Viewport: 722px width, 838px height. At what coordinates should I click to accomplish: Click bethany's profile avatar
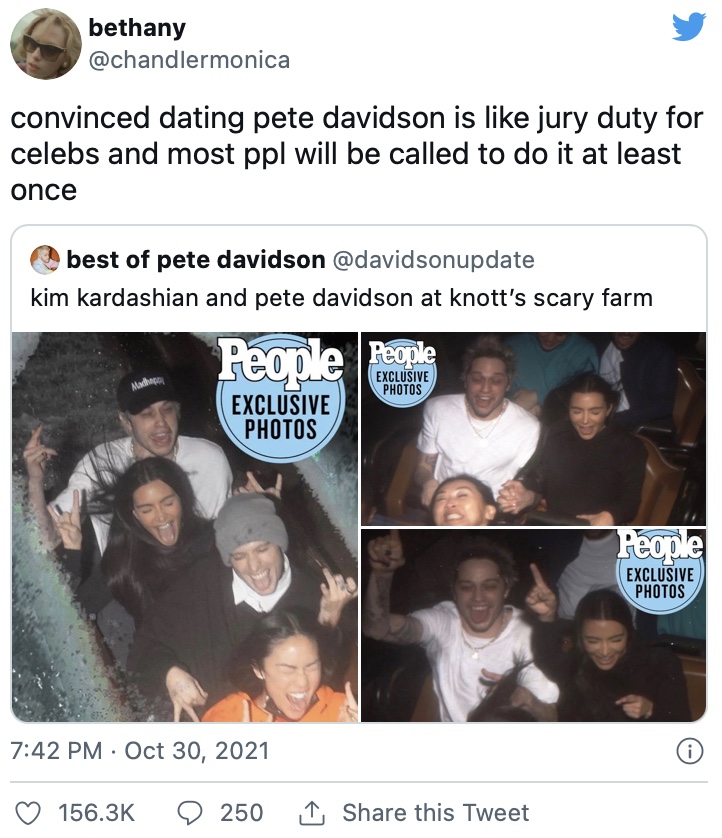46,44
